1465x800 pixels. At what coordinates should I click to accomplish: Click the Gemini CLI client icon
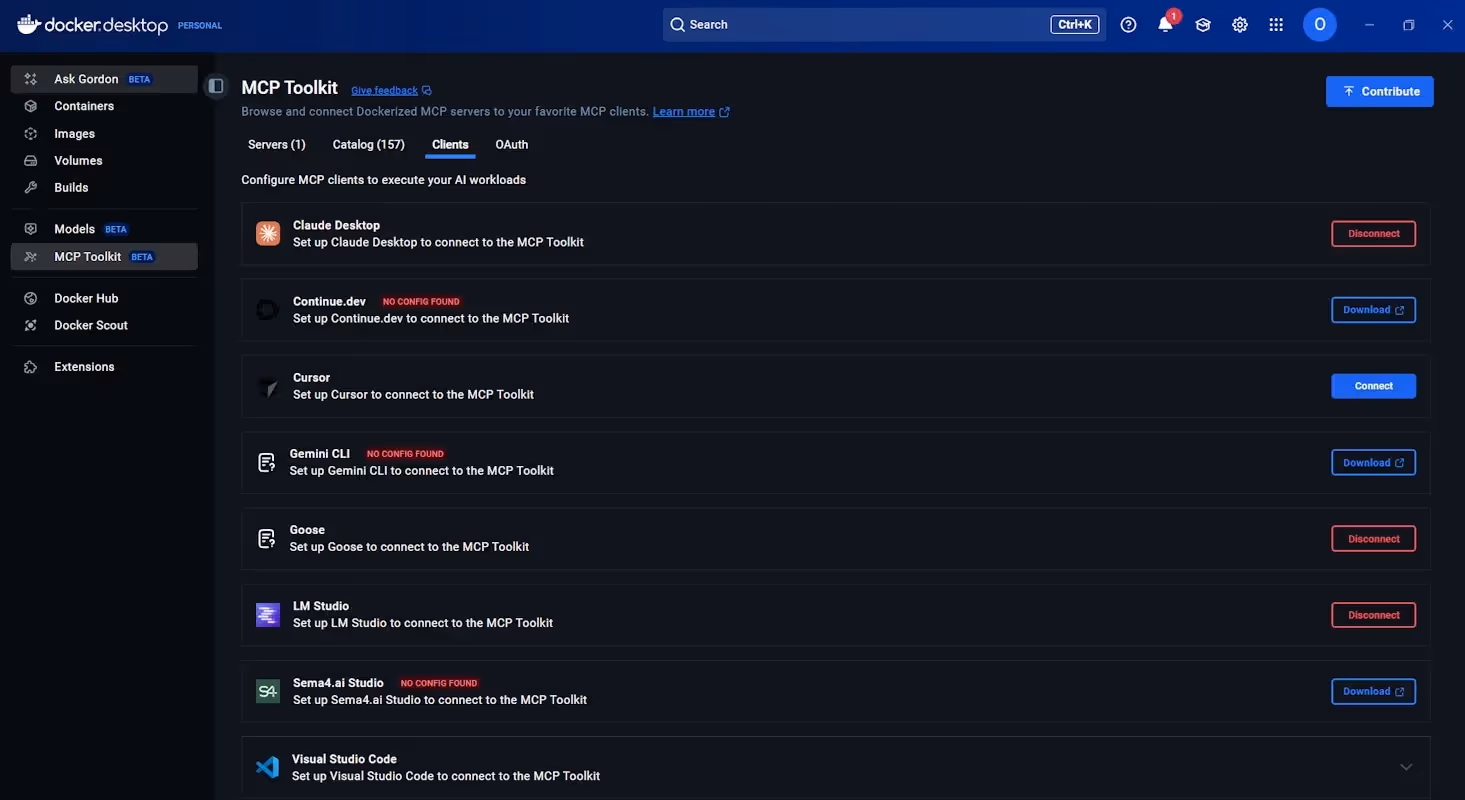(x=267, y=462)
